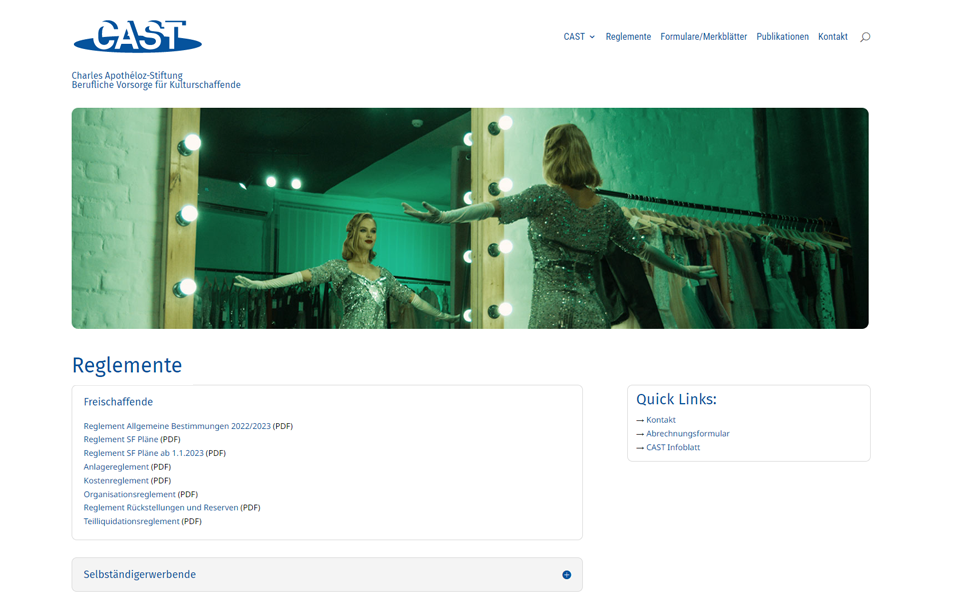
Task: Open the Teilliquidationsreglement link
Action: coord(131,522)
